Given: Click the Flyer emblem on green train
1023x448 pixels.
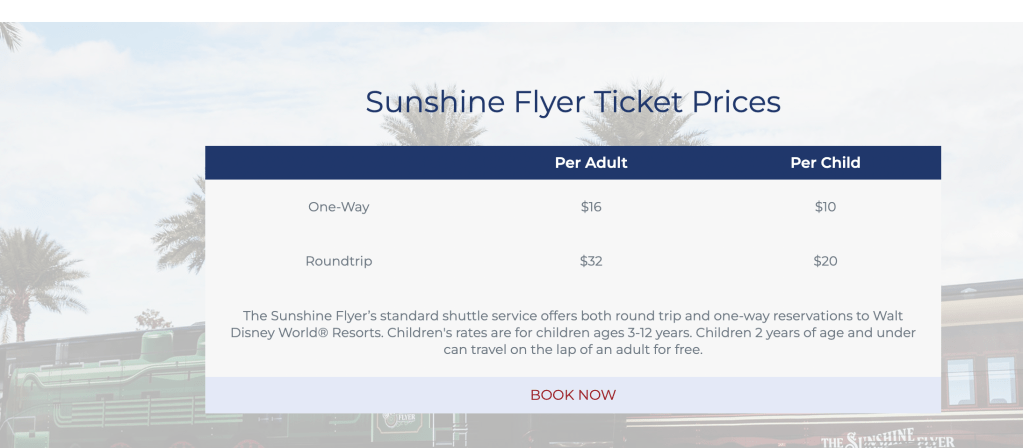Looking at the screenshot, I should click(x=399, y=420).
